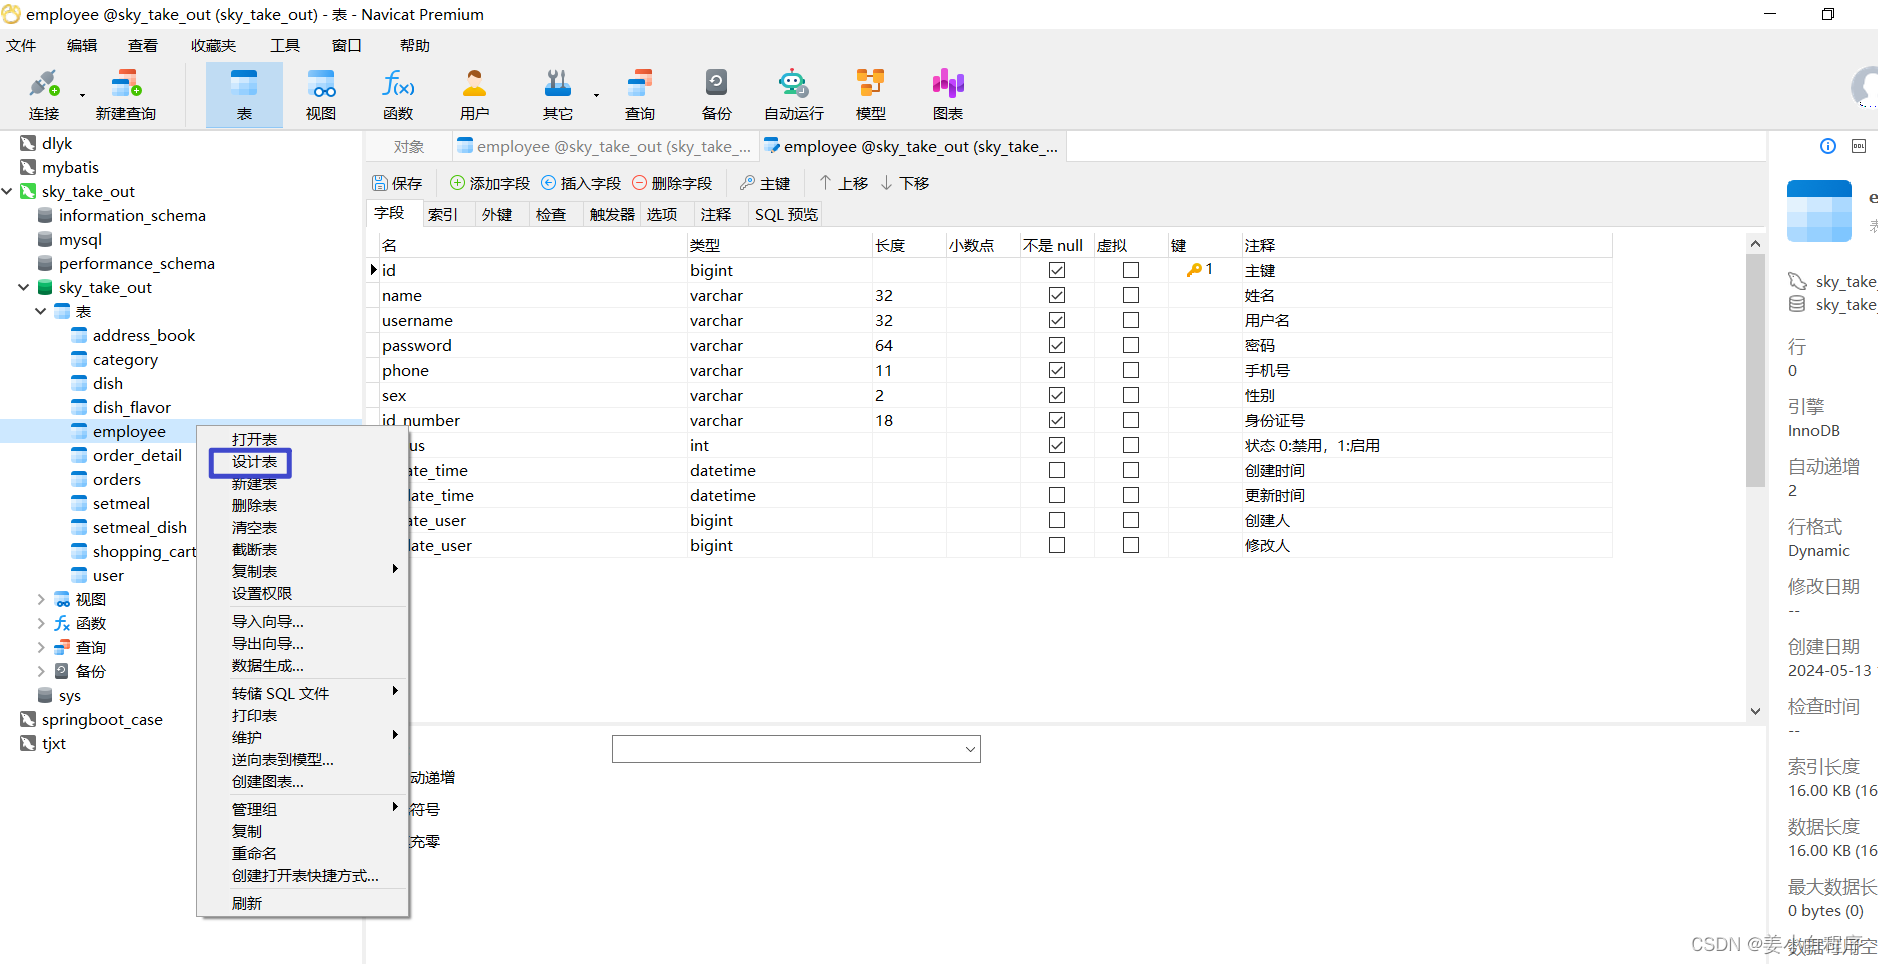Open the 模型 (Model) toolbar icon
This screenshot has height=964, width=1878.
(x=869, y=93)
